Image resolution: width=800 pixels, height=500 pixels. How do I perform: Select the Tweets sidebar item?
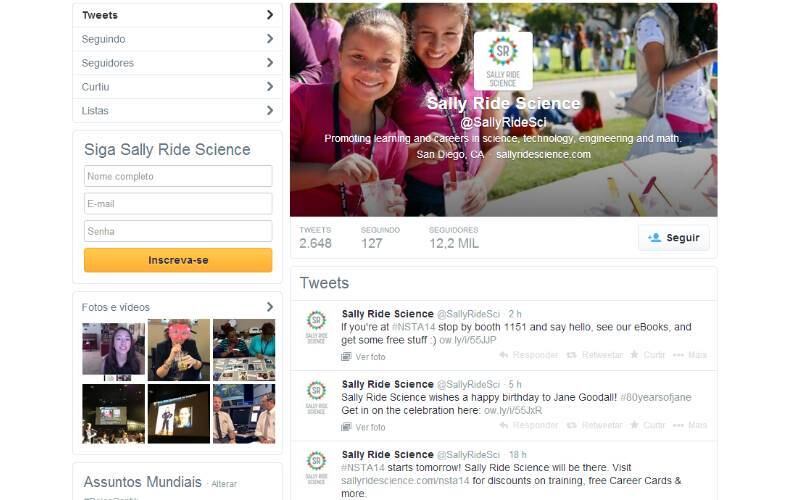tap(178, 15)
